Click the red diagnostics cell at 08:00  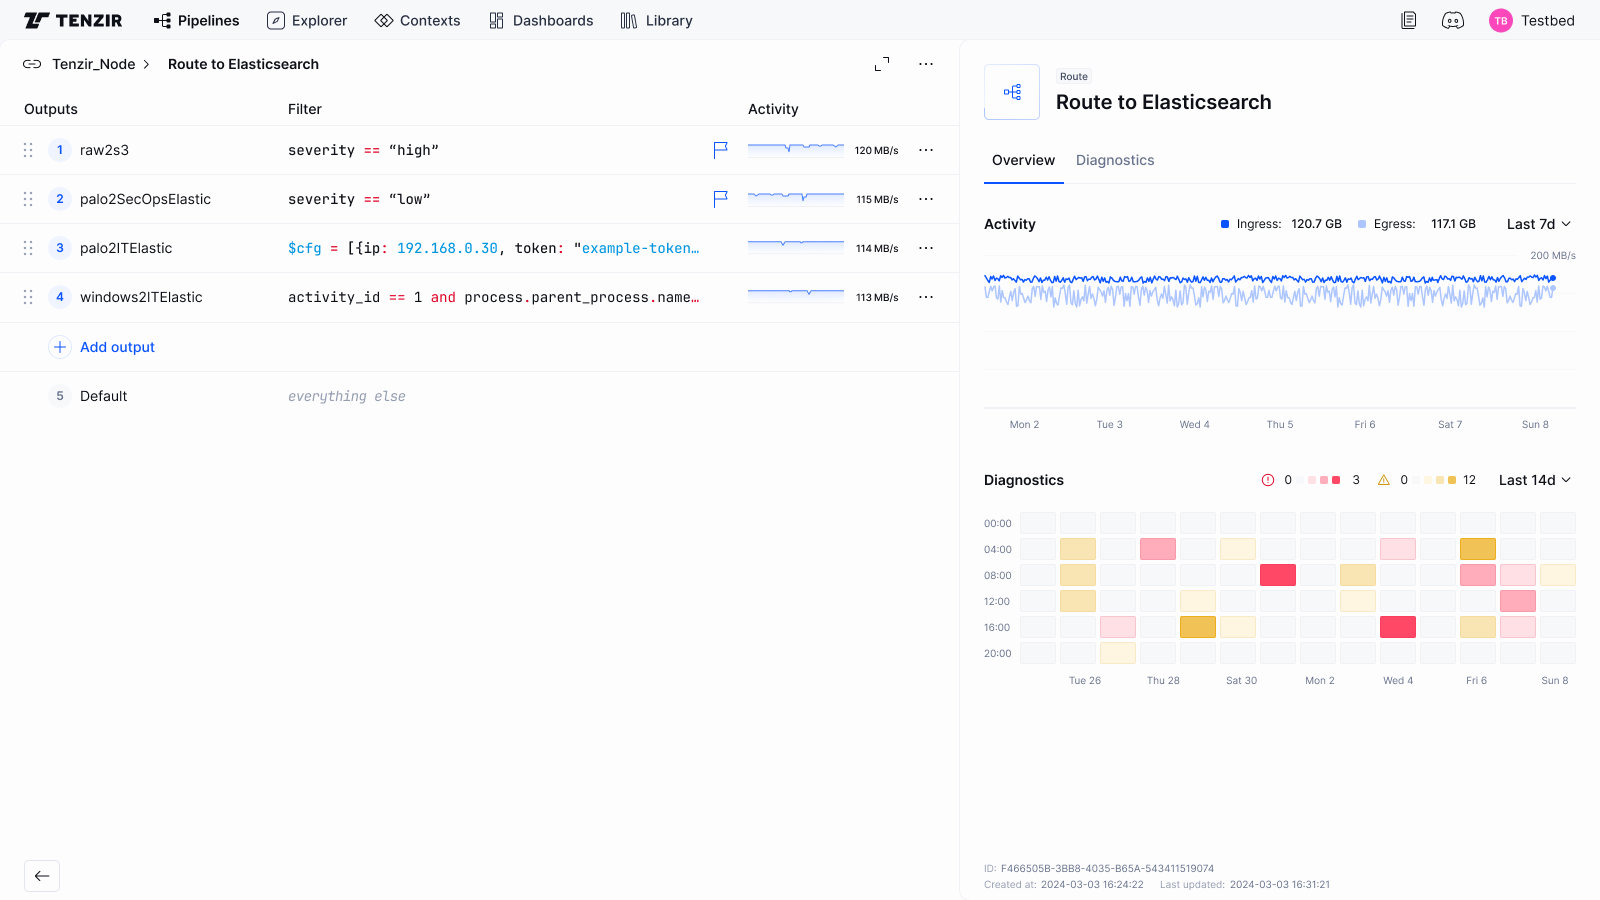(1277, 575)
